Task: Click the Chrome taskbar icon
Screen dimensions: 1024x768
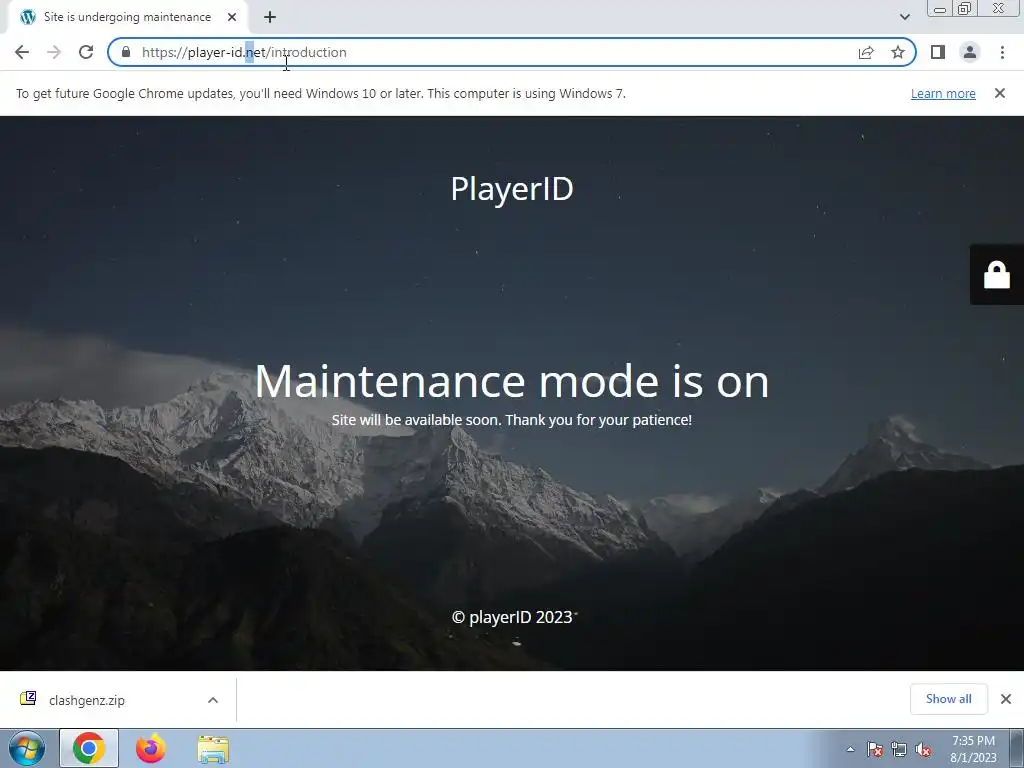Action: point(89,748)
